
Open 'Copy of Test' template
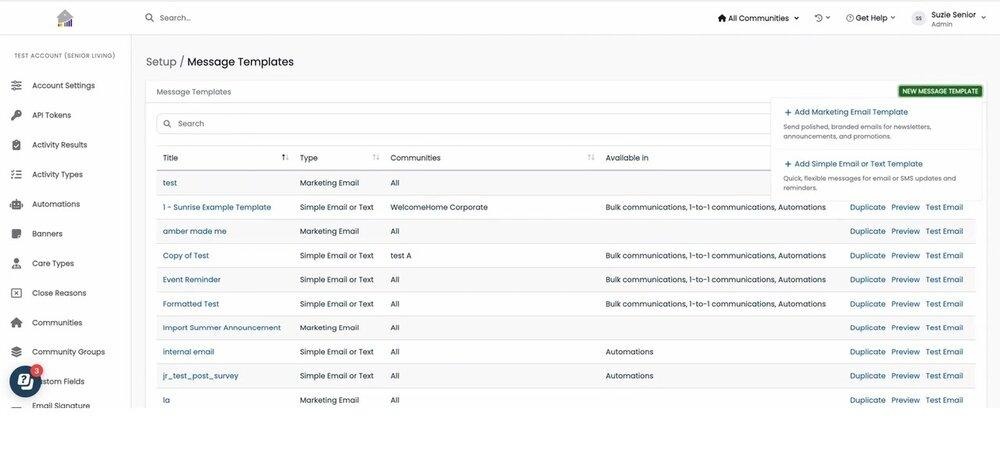click(x=186, y=256)
